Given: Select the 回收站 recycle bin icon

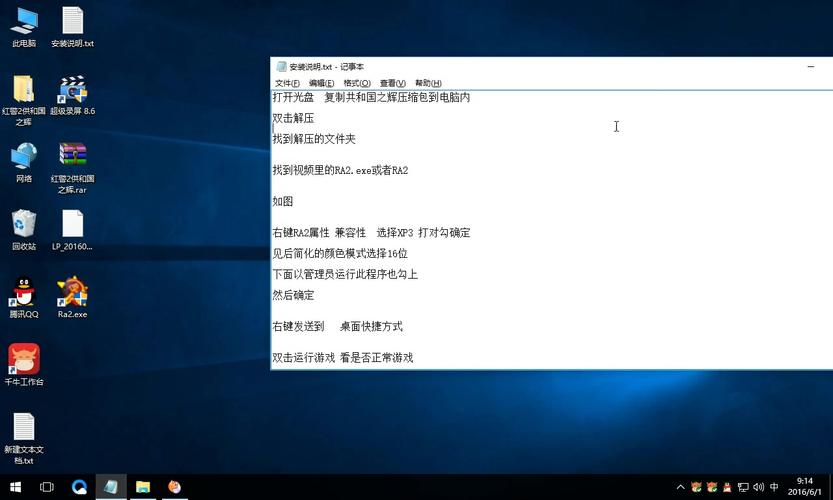Looking at the screenshot, I should point(24,230).
